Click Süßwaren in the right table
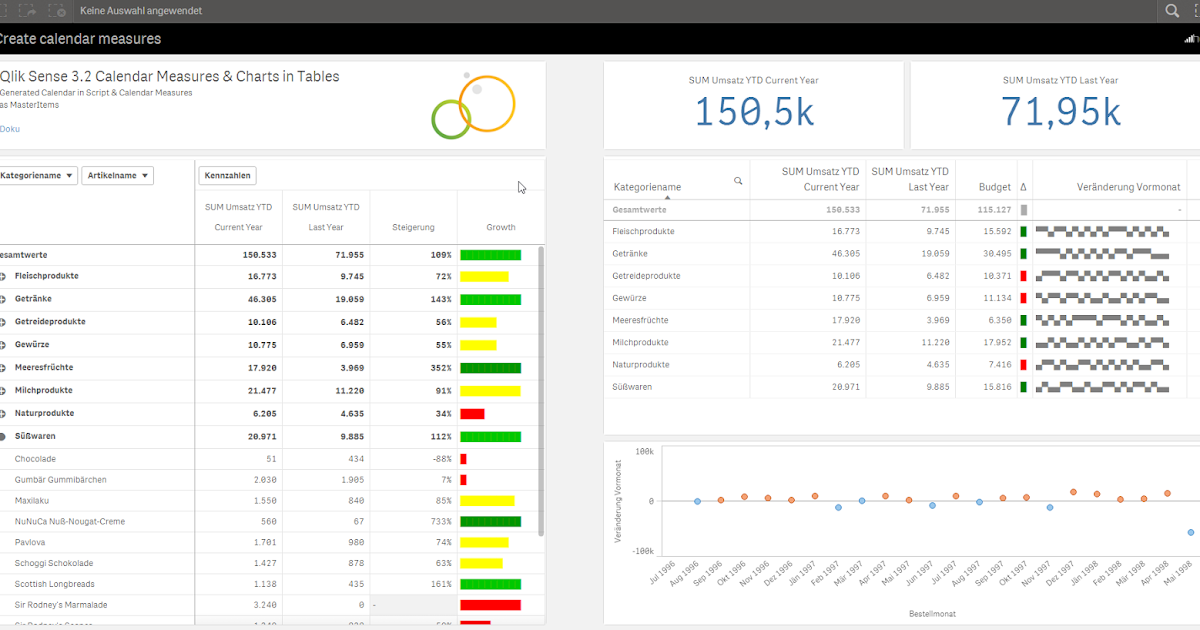This screenshot has width=1200, height=630. 632,386
